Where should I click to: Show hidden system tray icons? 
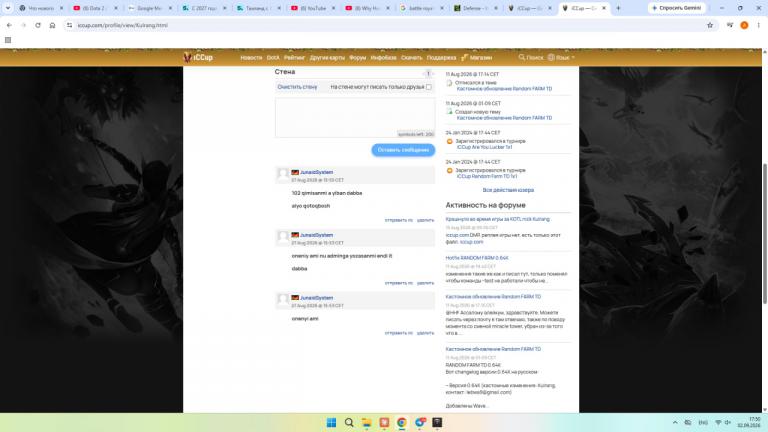click(675, 422)
